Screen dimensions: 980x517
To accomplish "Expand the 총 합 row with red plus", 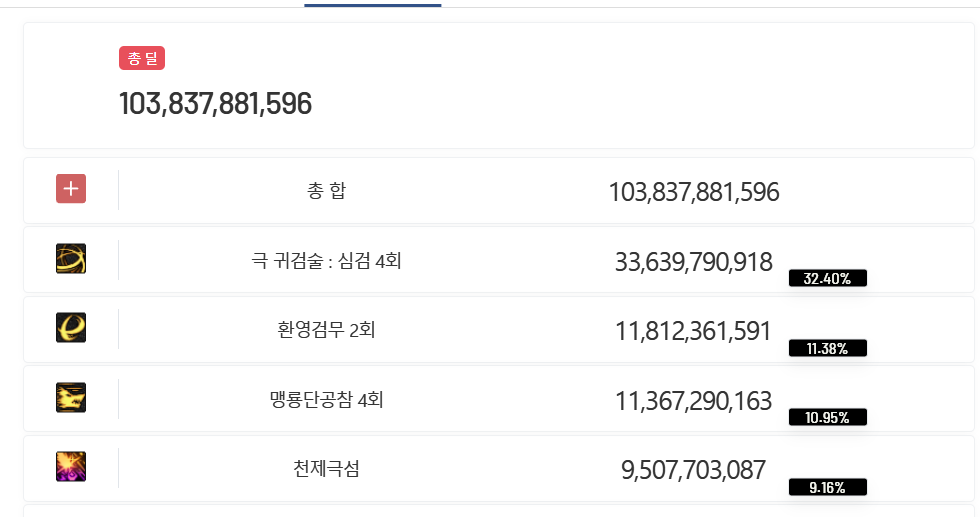I will pyautogui.click(x=71, y=189).
